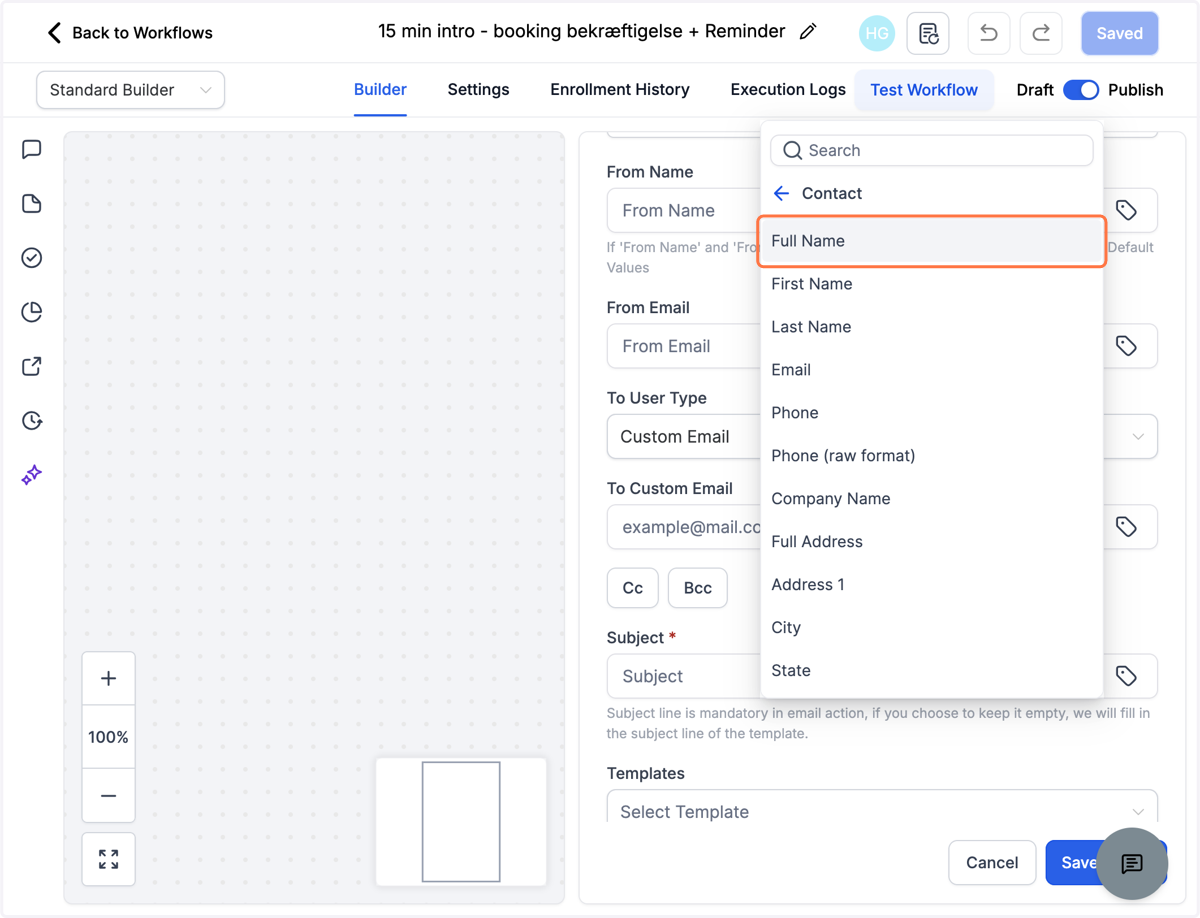This screenshot has height=918, width=1200.
Task: Open the external link sidebar icon
Action: 32,366
